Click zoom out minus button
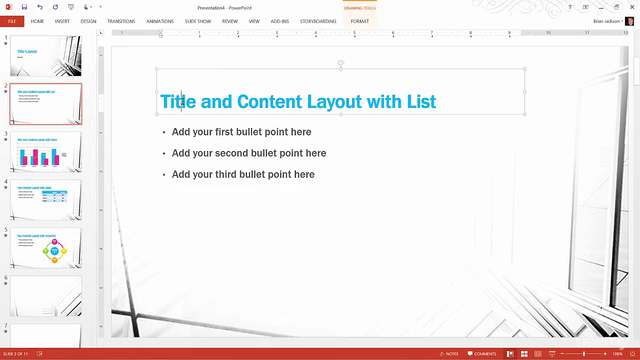The width and height of the screenshot is (640, 360). coord(562,354)
